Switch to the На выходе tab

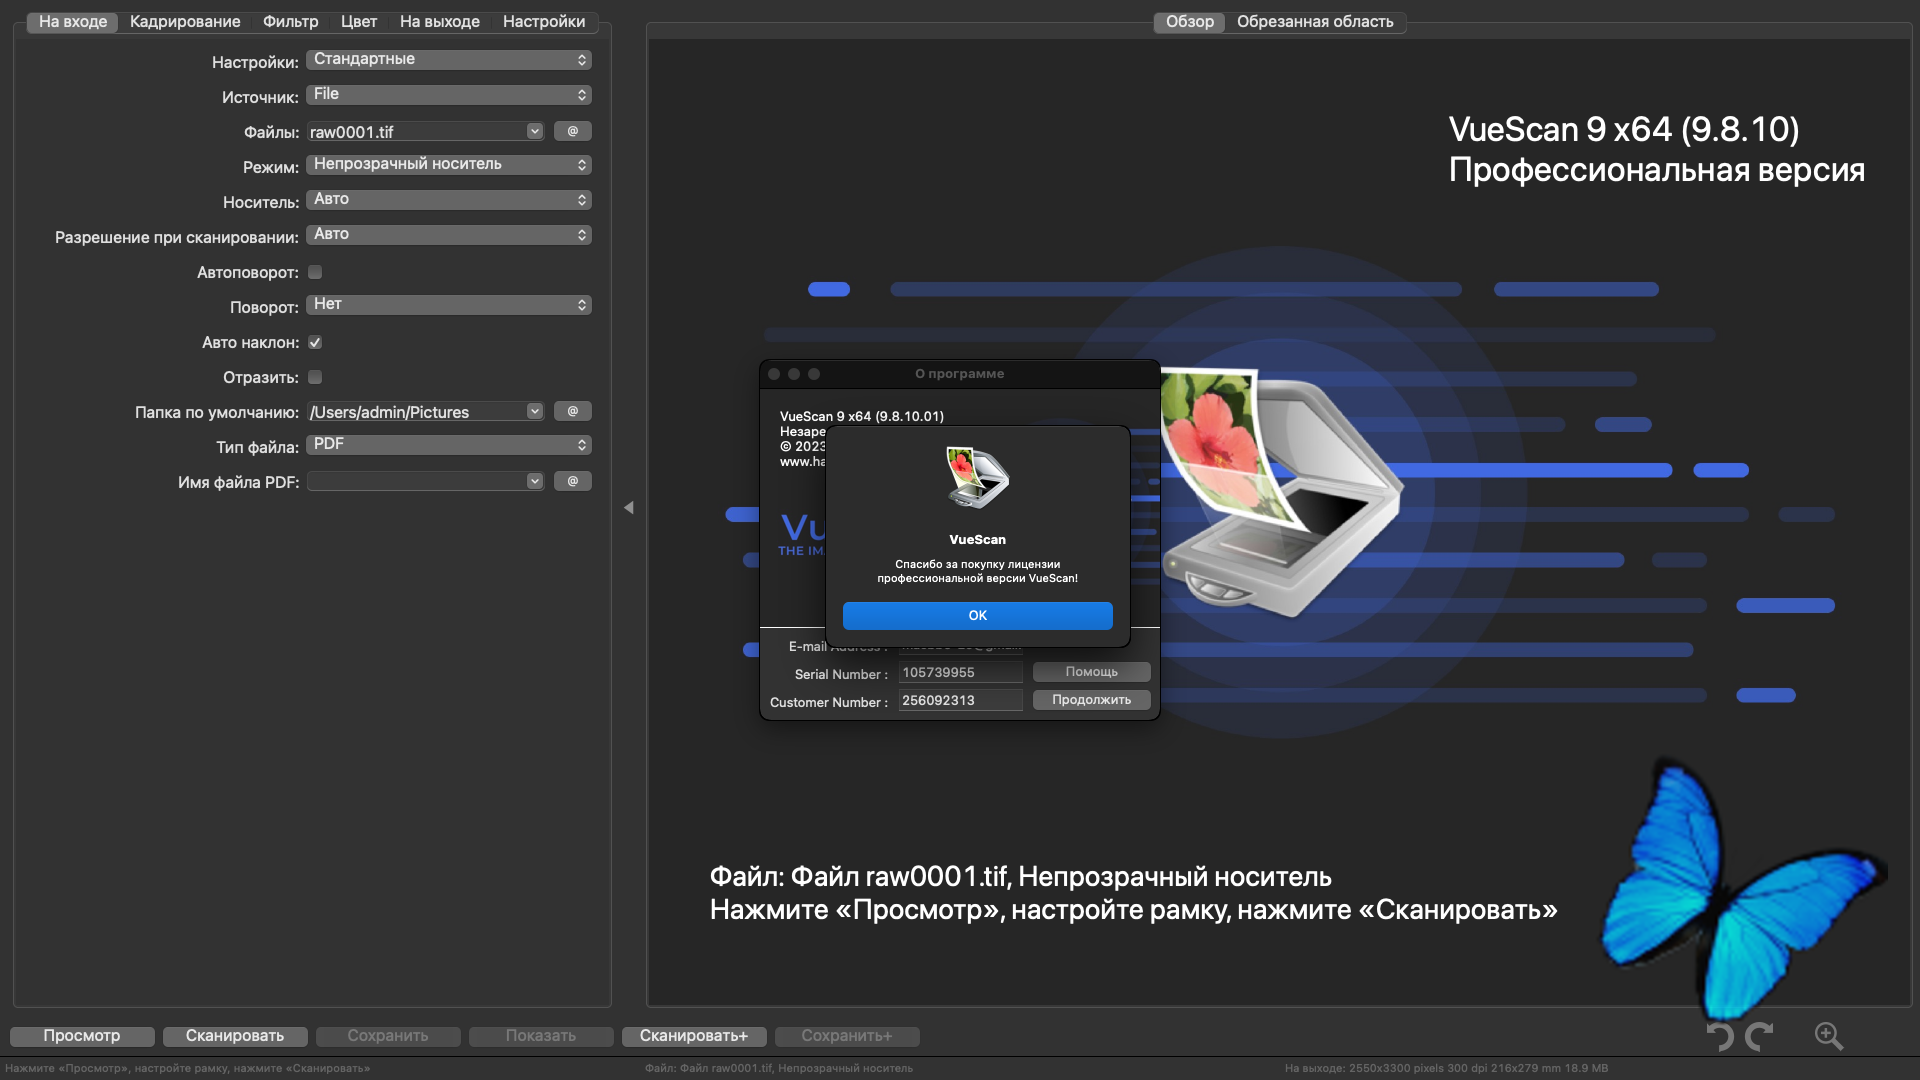440,22
